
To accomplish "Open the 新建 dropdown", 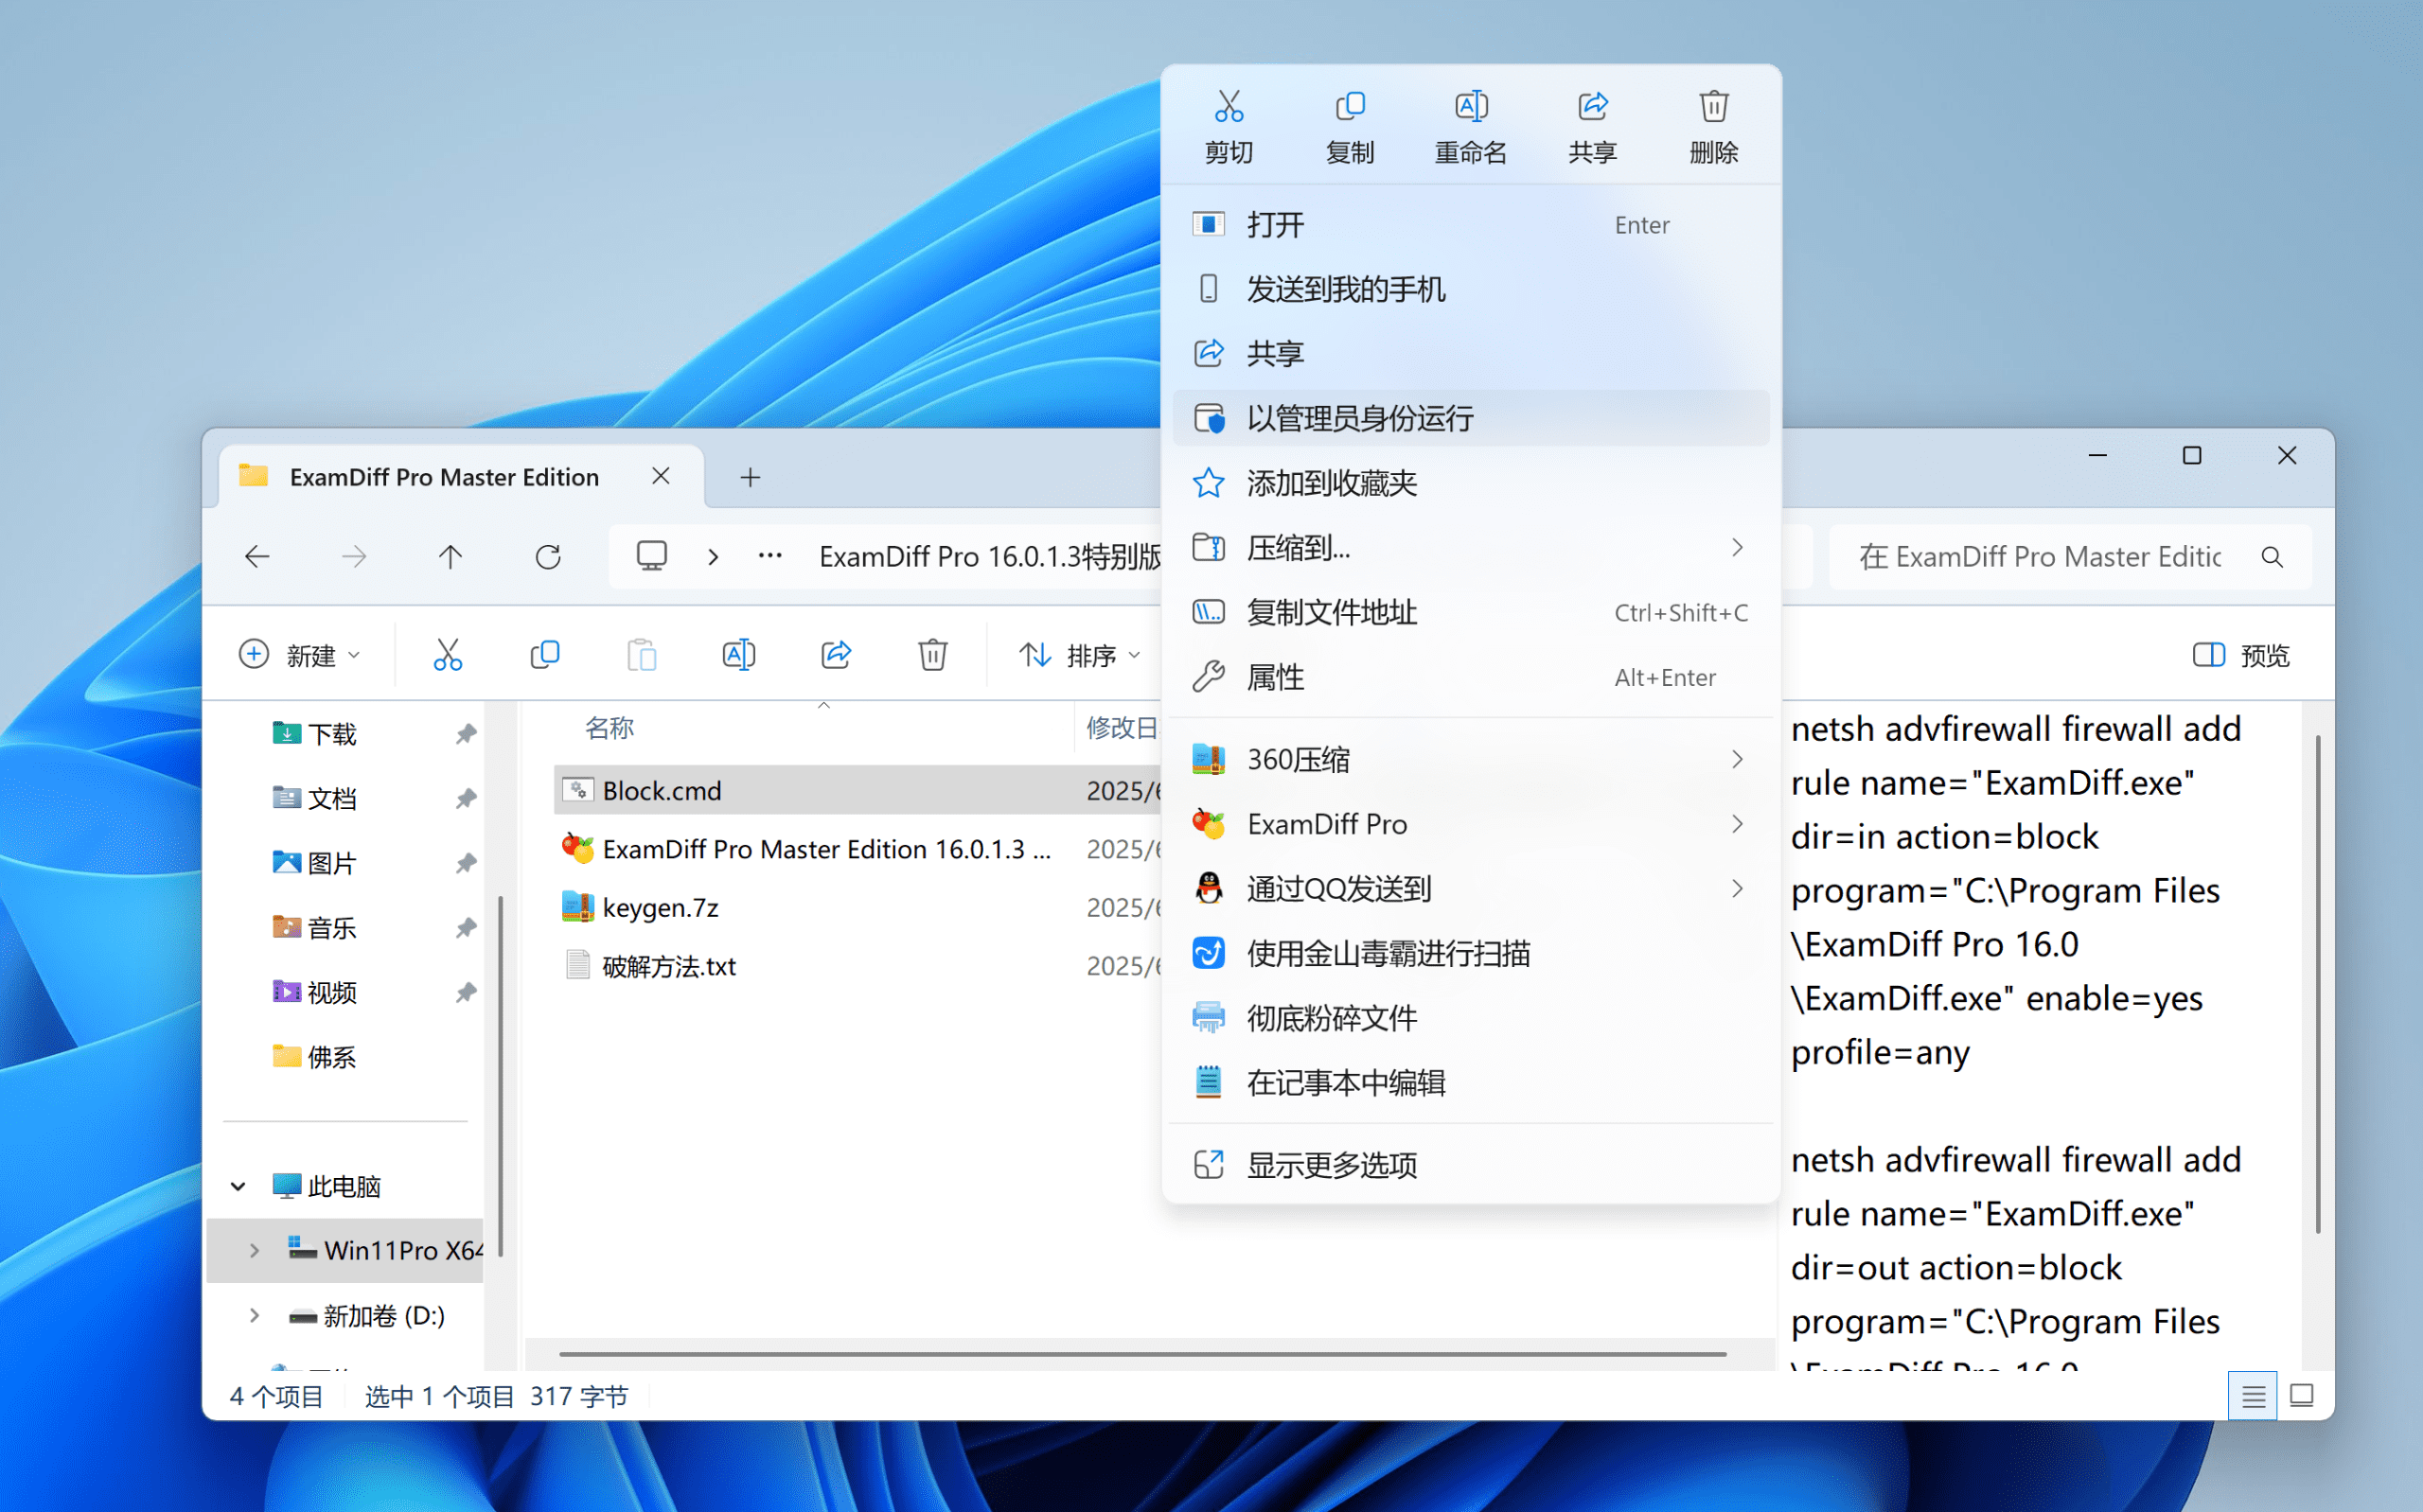I will click(300, 655).
